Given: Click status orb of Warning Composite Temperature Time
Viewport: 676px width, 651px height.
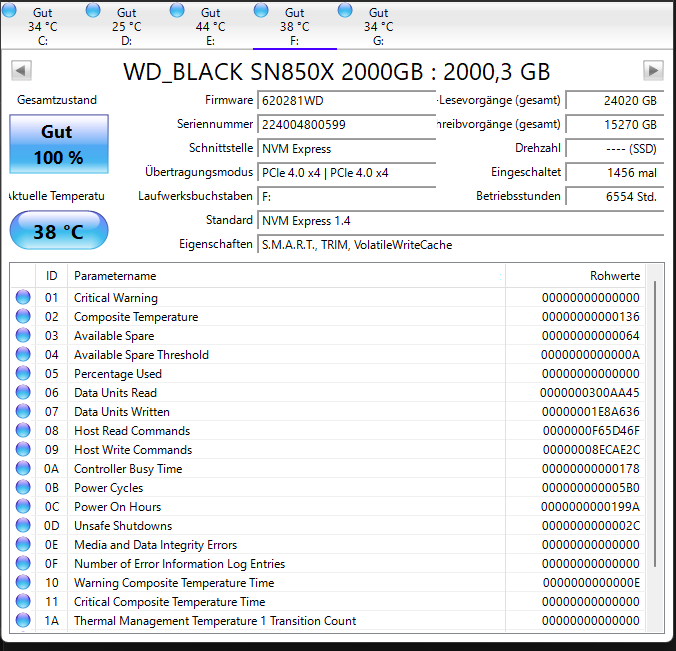Looking at the screenshot, I should (23, 582).
